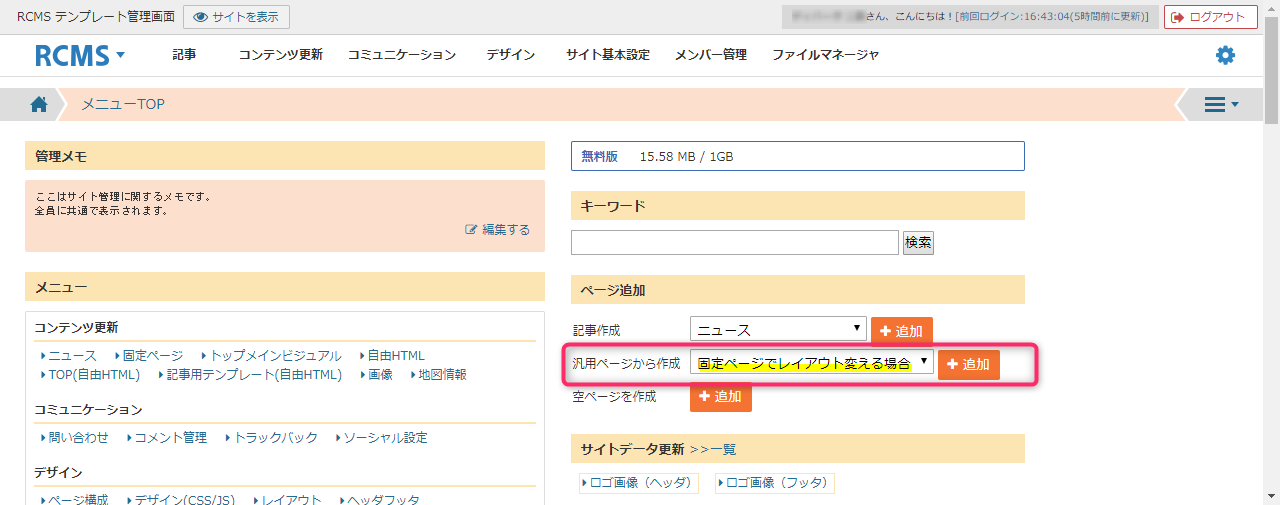This screenshot has height=505, width=1280.
Task: Expand the 記事作成 ニュース dropdown
Action: [778, 329]
